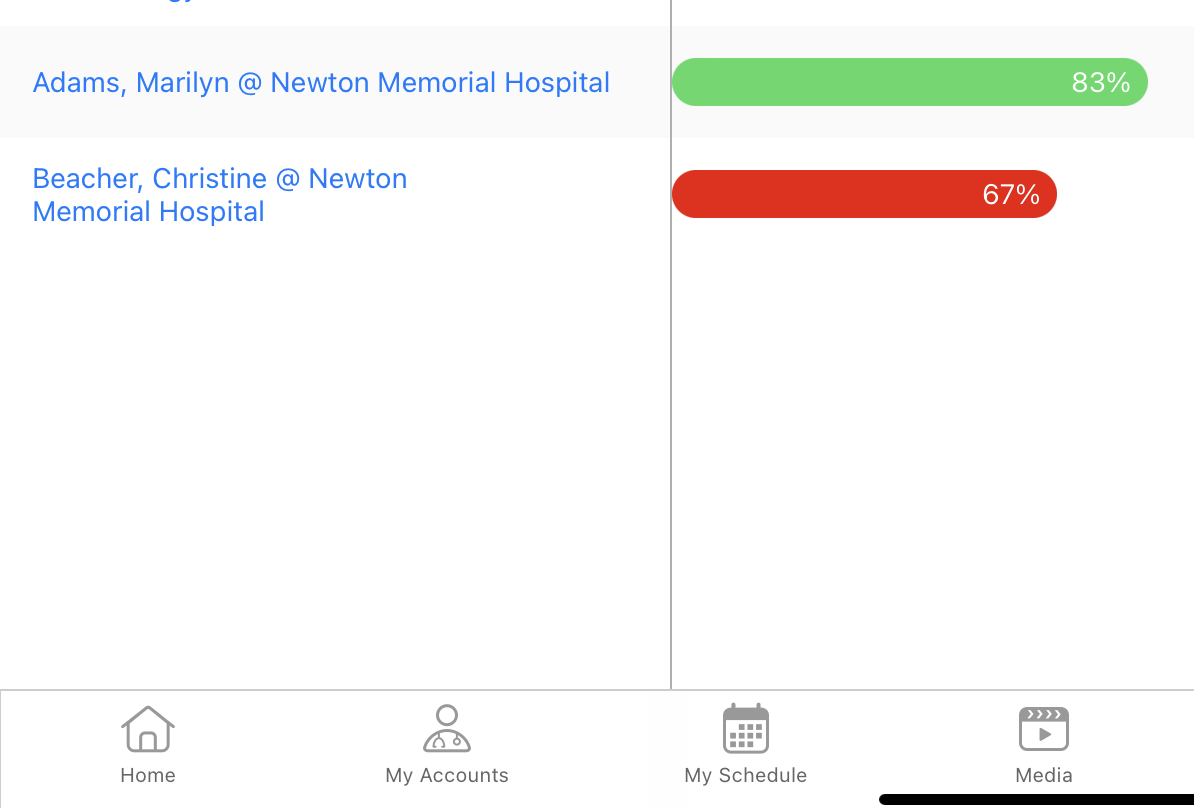The width and height of the screenshot is (1194, 808).
Task: Tap the 83% percentage text
Action: [1101, 82]
